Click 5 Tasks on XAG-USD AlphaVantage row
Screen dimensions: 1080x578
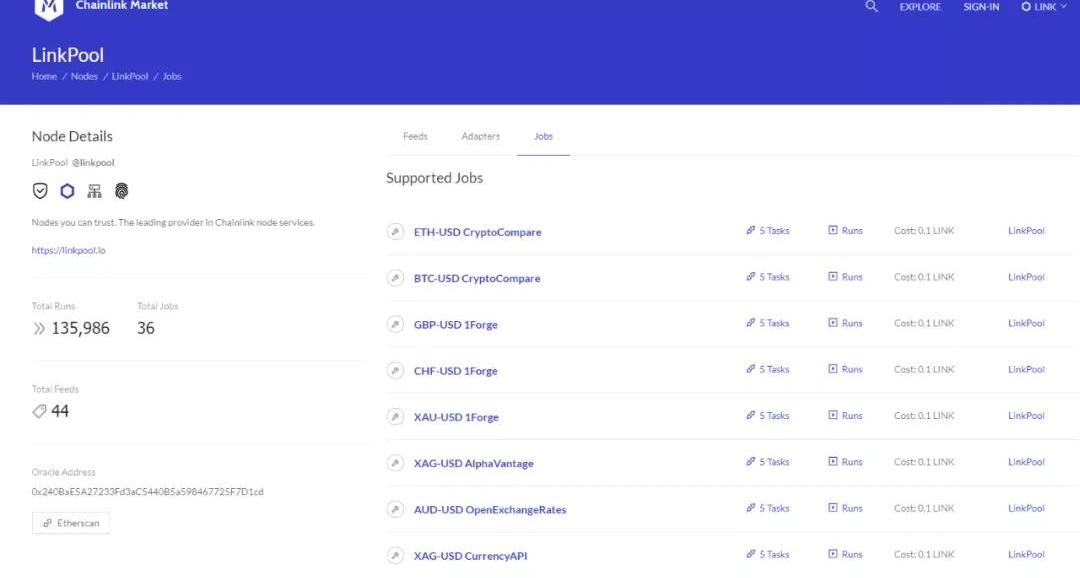(767, 462)
